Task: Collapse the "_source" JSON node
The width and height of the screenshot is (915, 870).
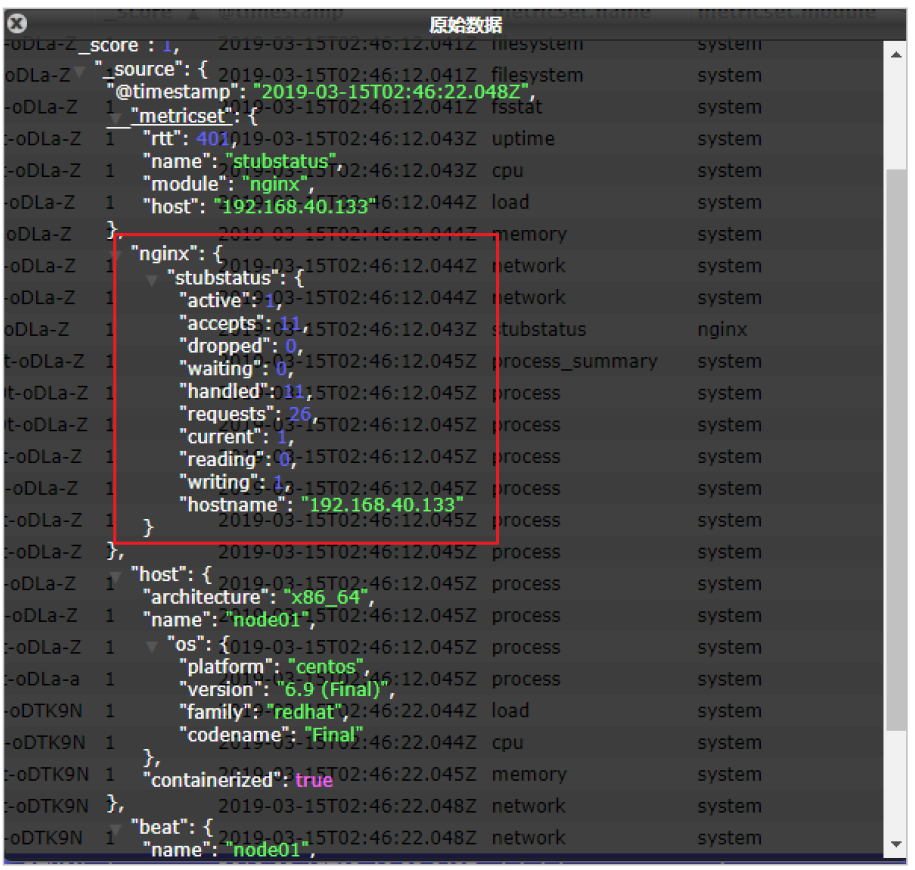Action: [x=80, y=72]
